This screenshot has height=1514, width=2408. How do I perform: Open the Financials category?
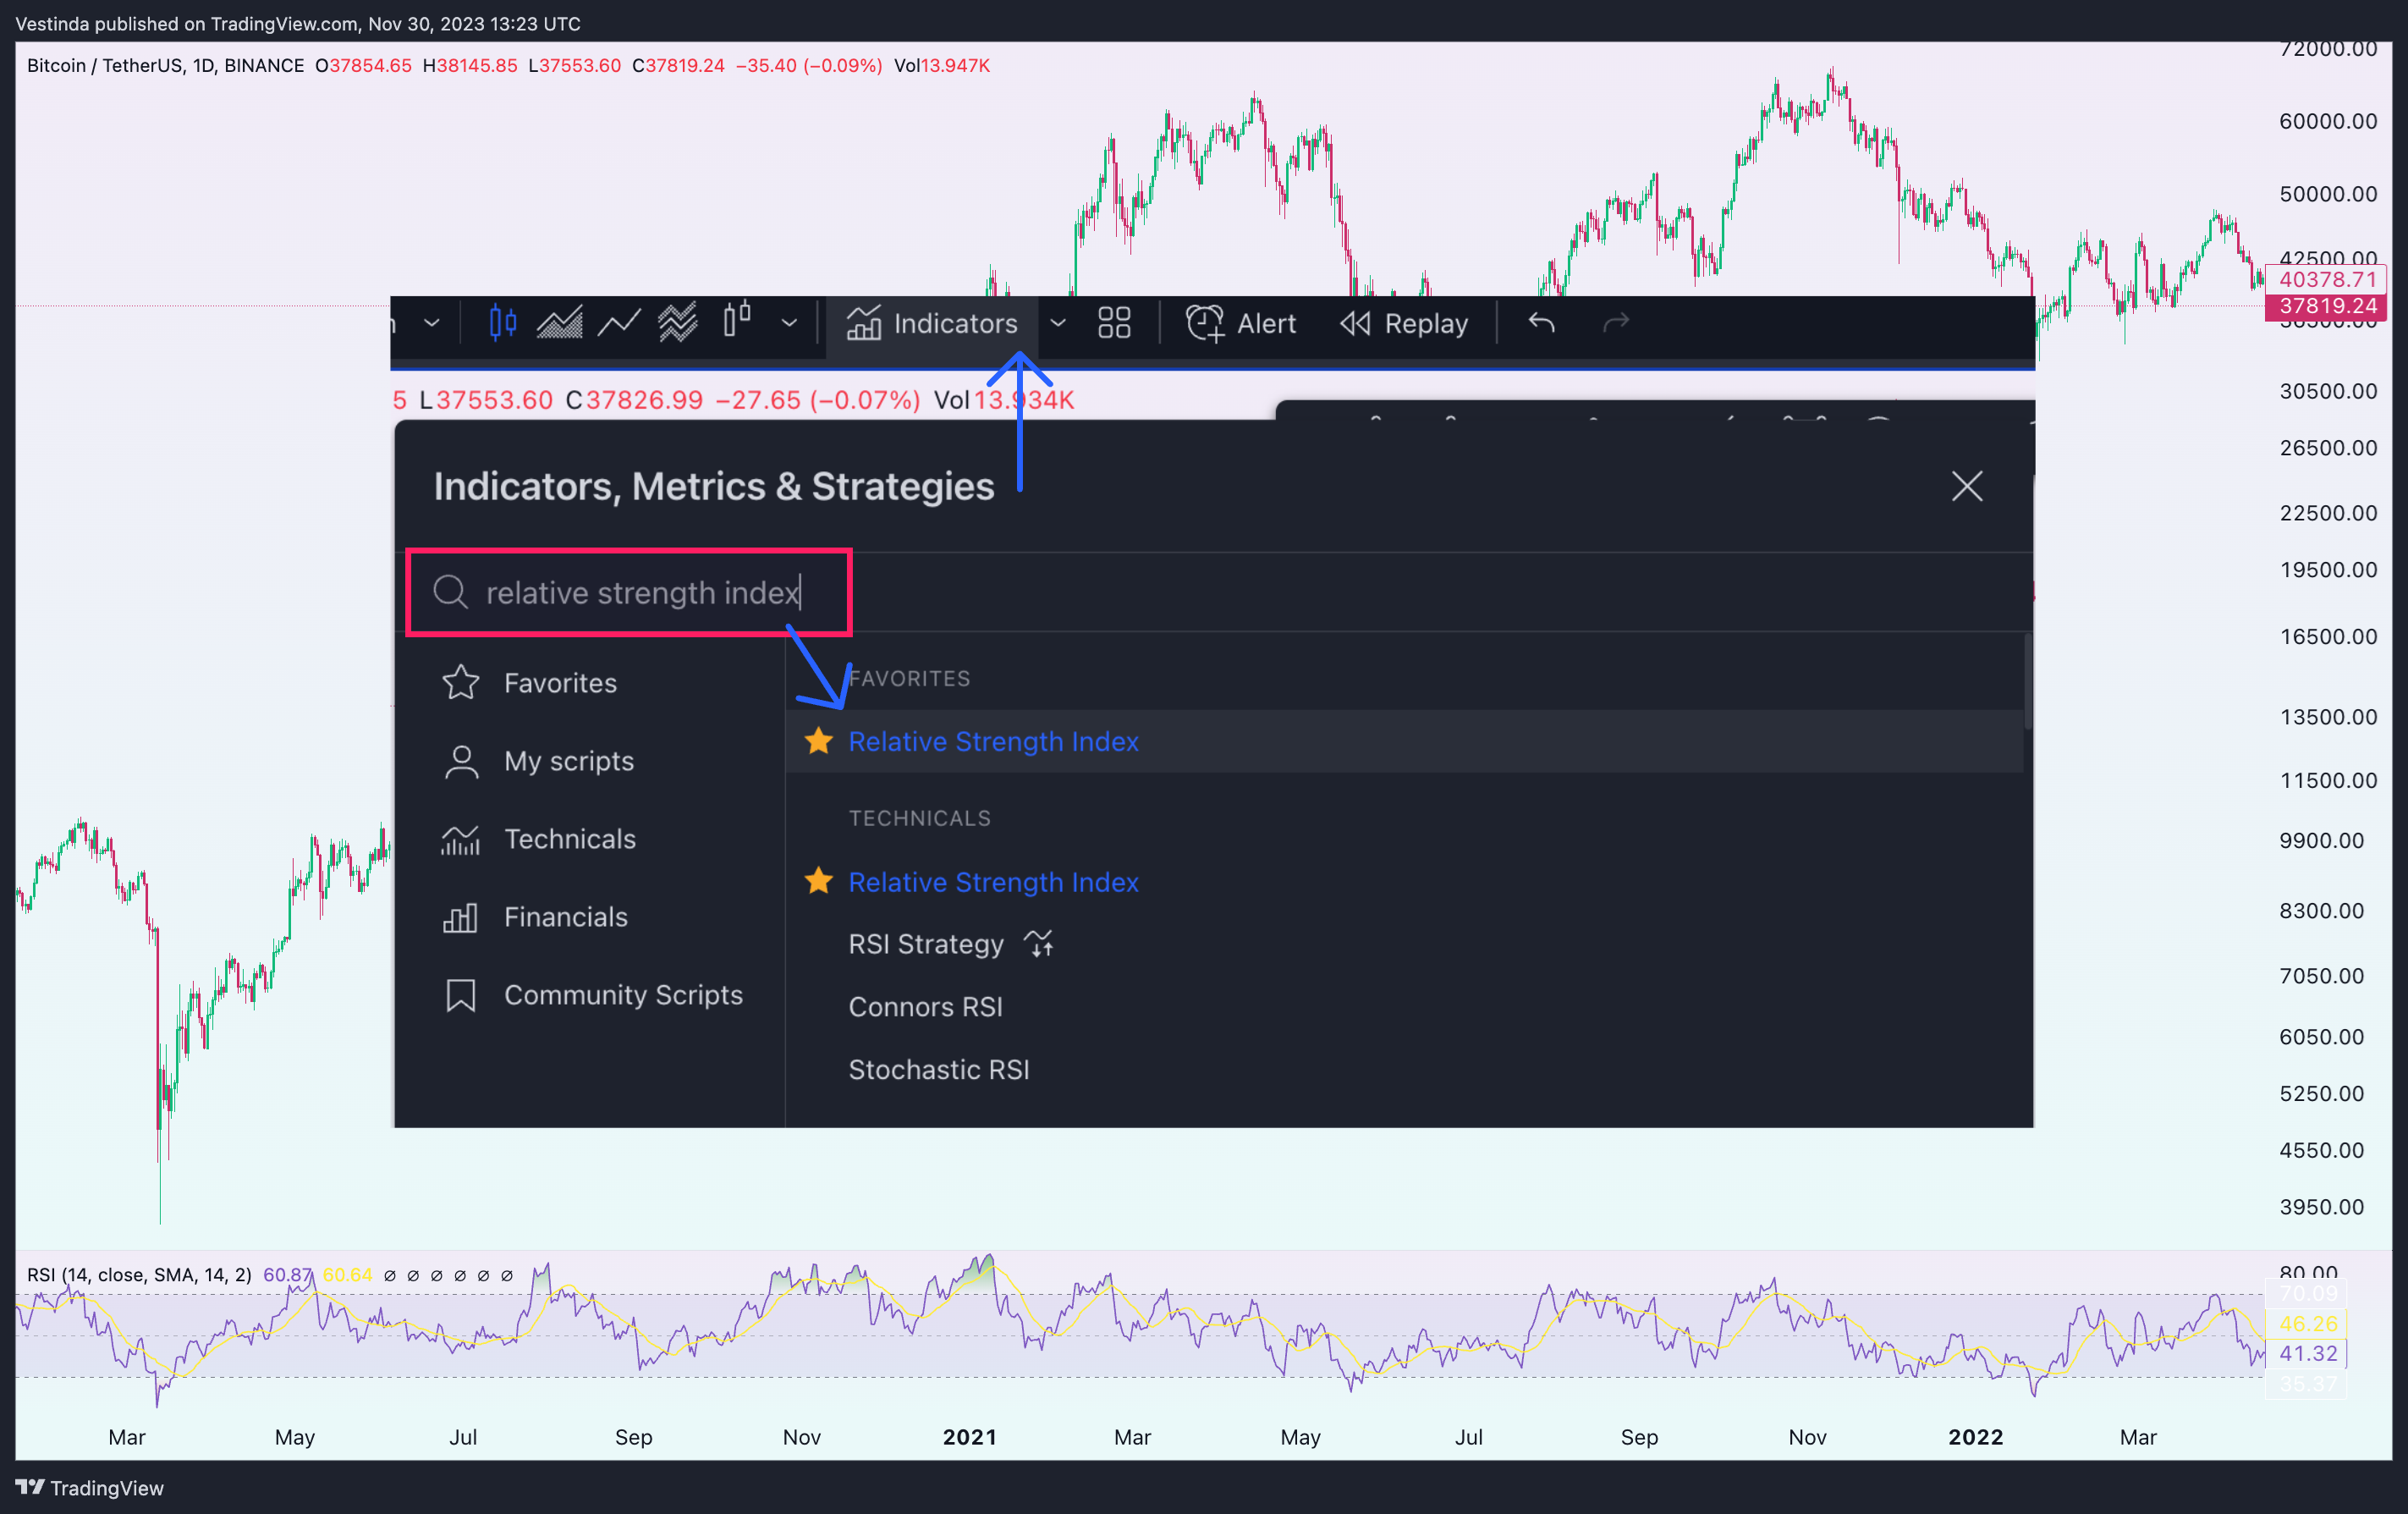click(535, 917)
